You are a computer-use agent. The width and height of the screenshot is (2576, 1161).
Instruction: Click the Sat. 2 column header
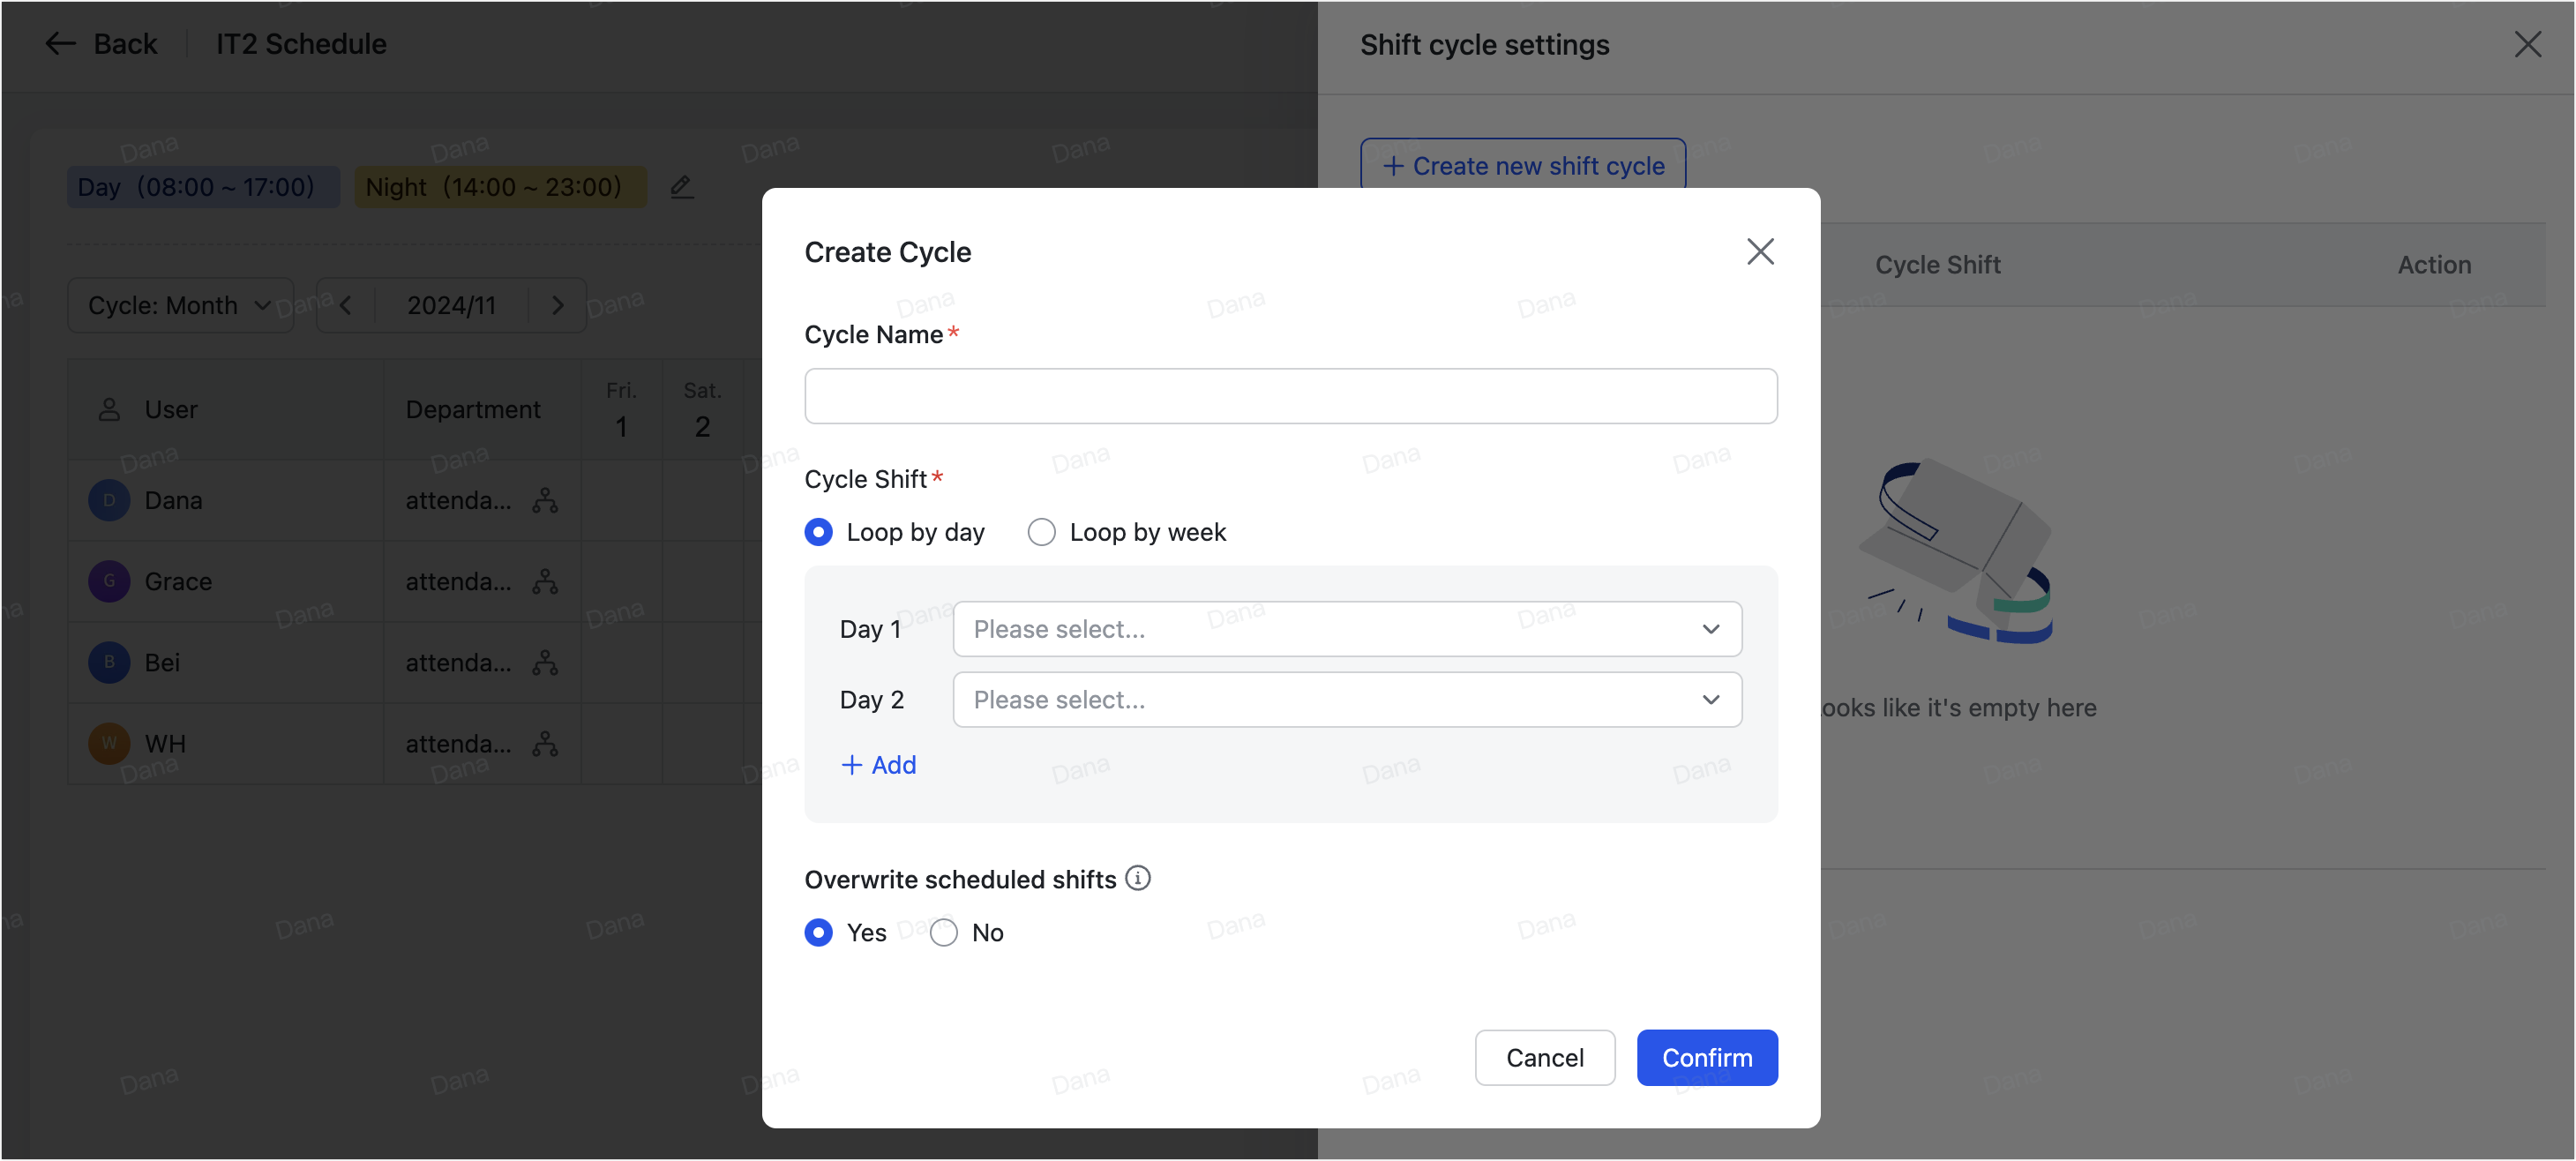coord(702,410)
